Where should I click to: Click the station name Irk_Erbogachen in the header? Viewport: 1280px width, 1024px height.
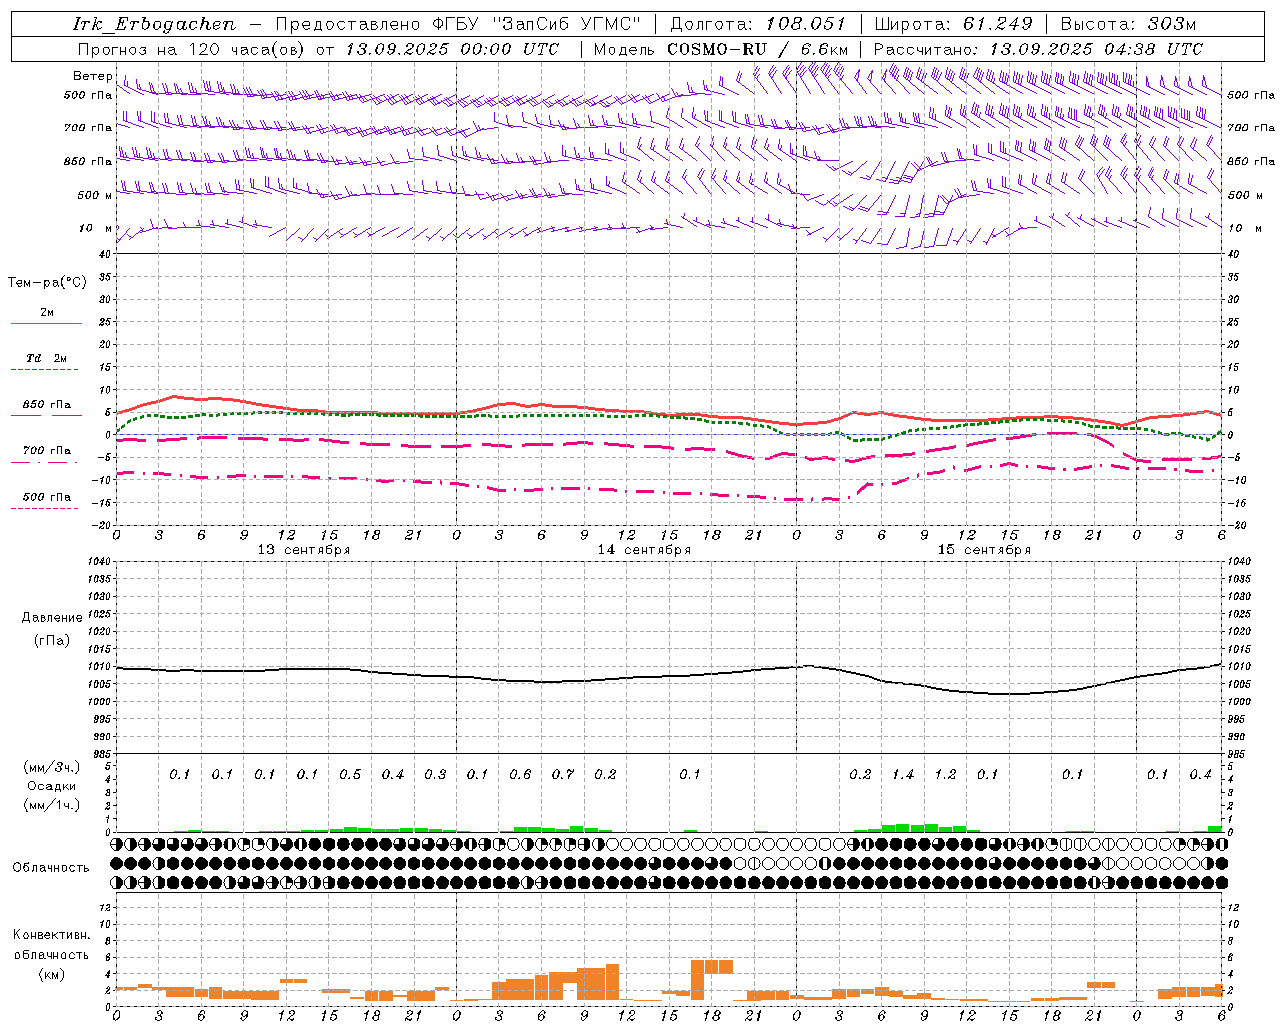click(154, 24)
